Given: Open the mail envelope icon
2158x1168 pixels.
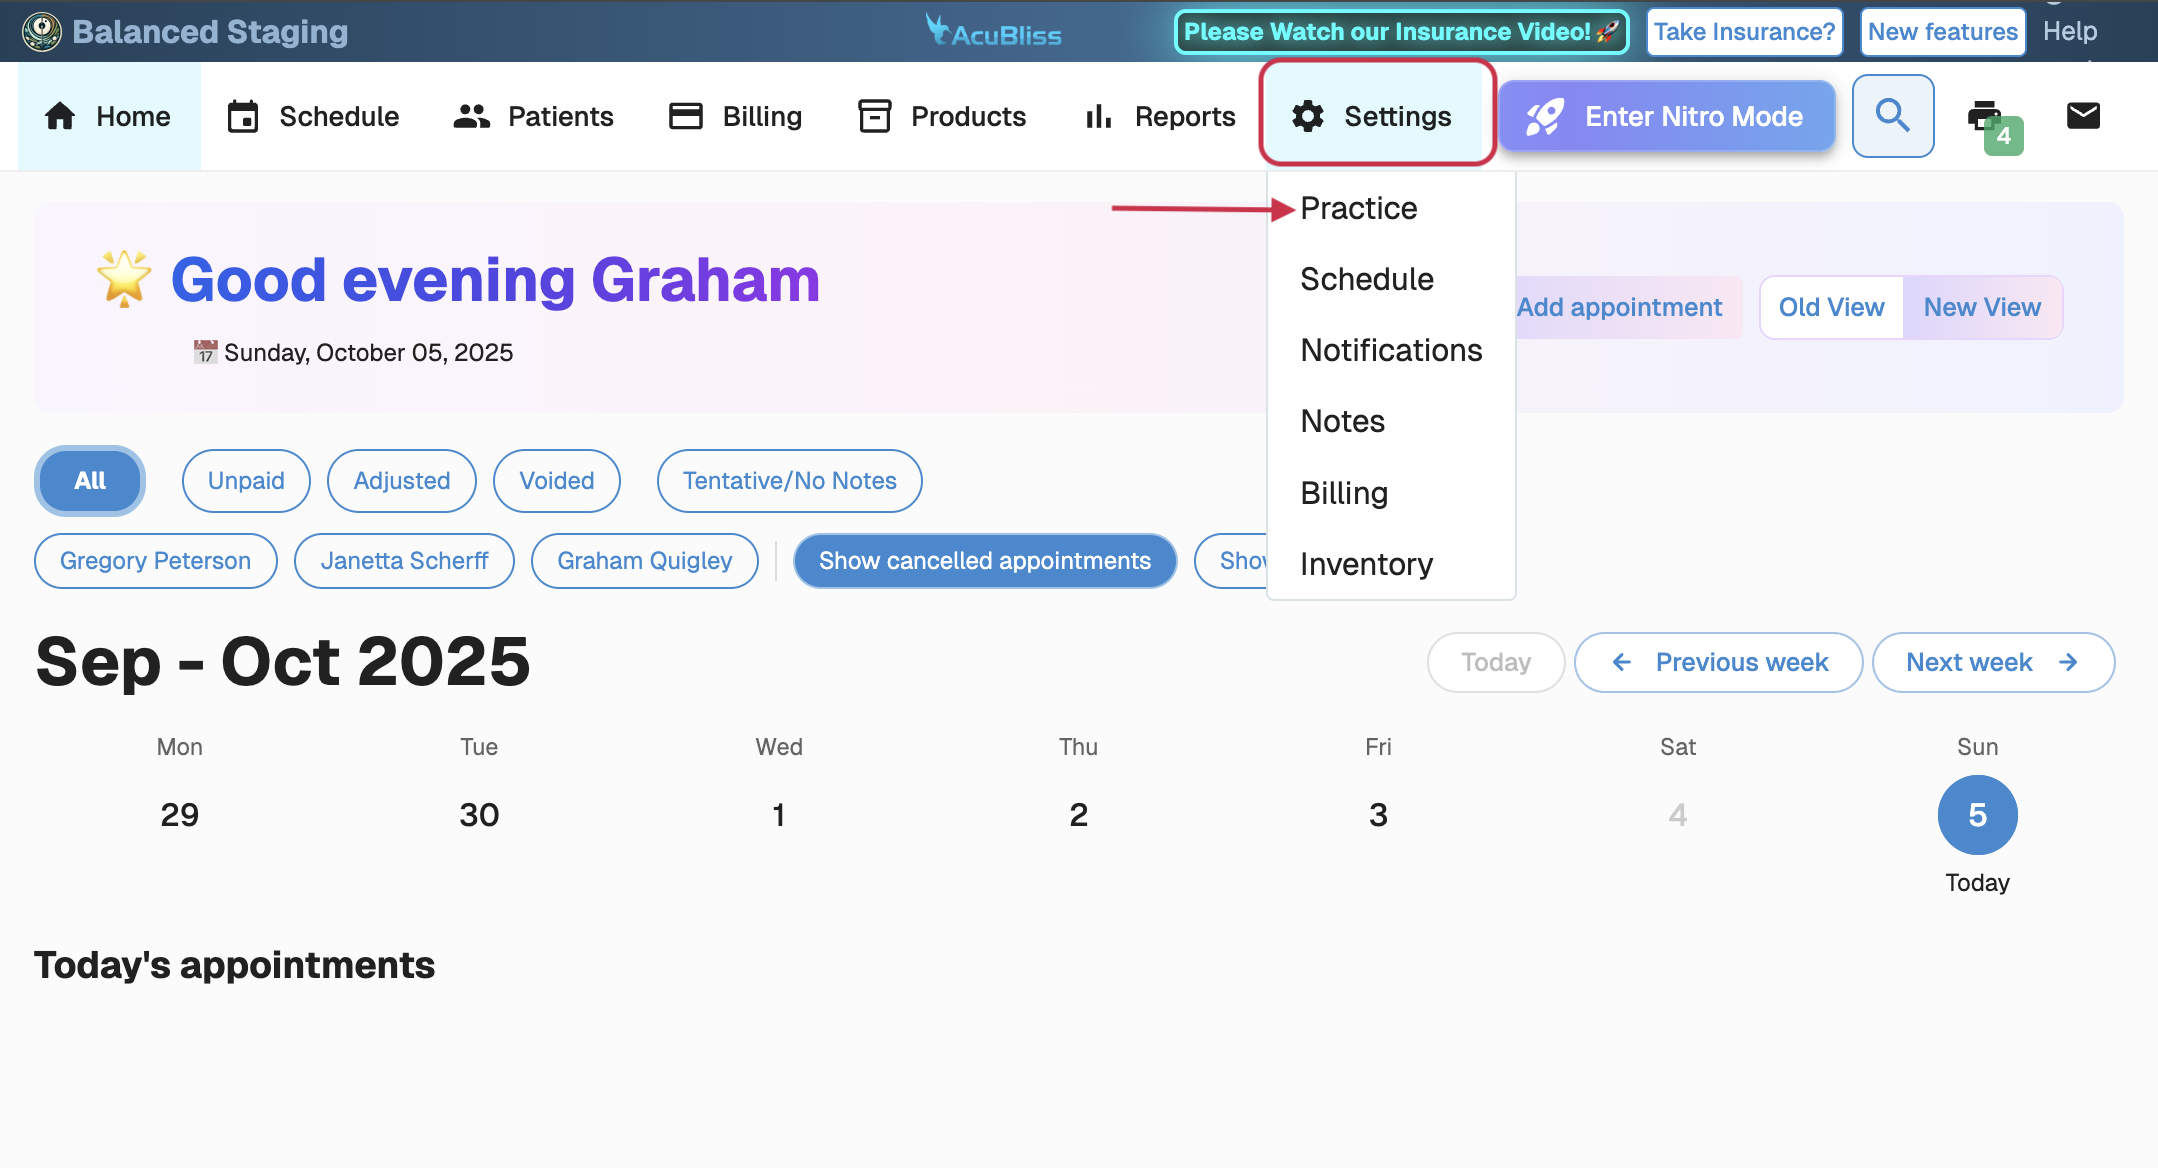Looking at the screenshot, I should (x=2083, y=116).
